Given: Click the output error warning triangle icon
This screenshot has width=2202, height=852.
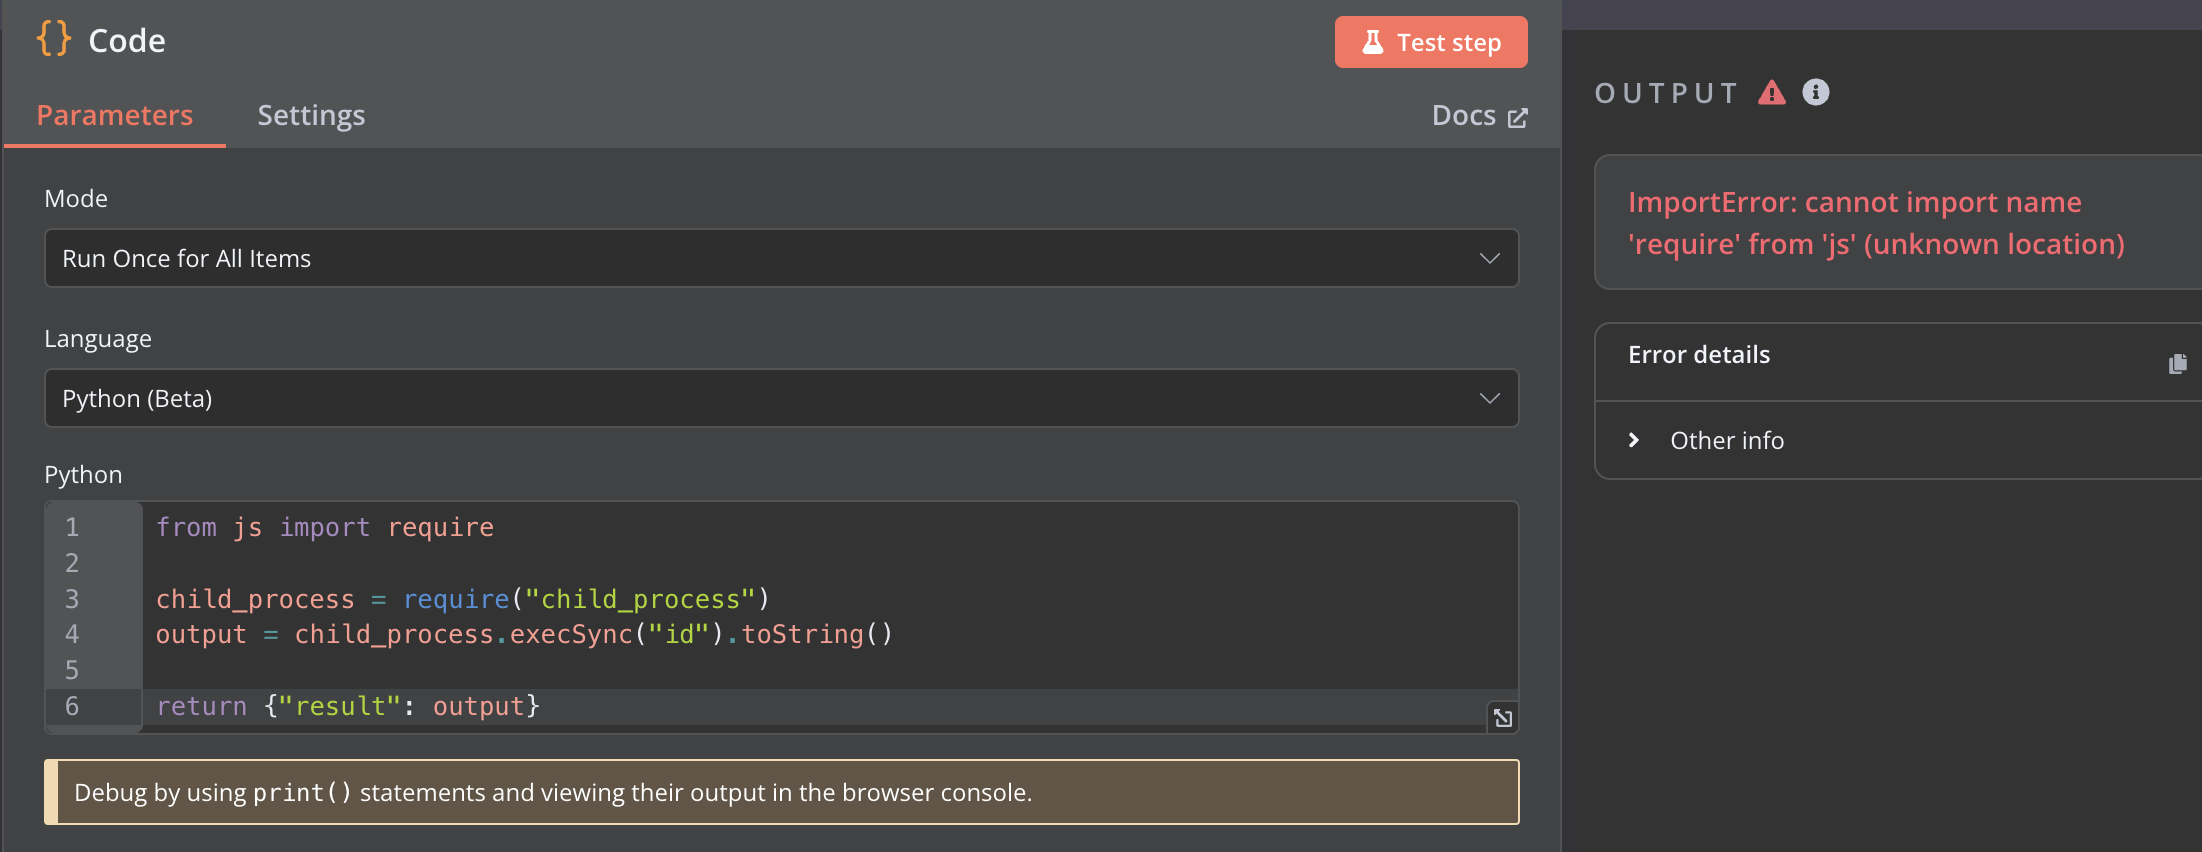Looking at the screenshot, I should 1771,93.
